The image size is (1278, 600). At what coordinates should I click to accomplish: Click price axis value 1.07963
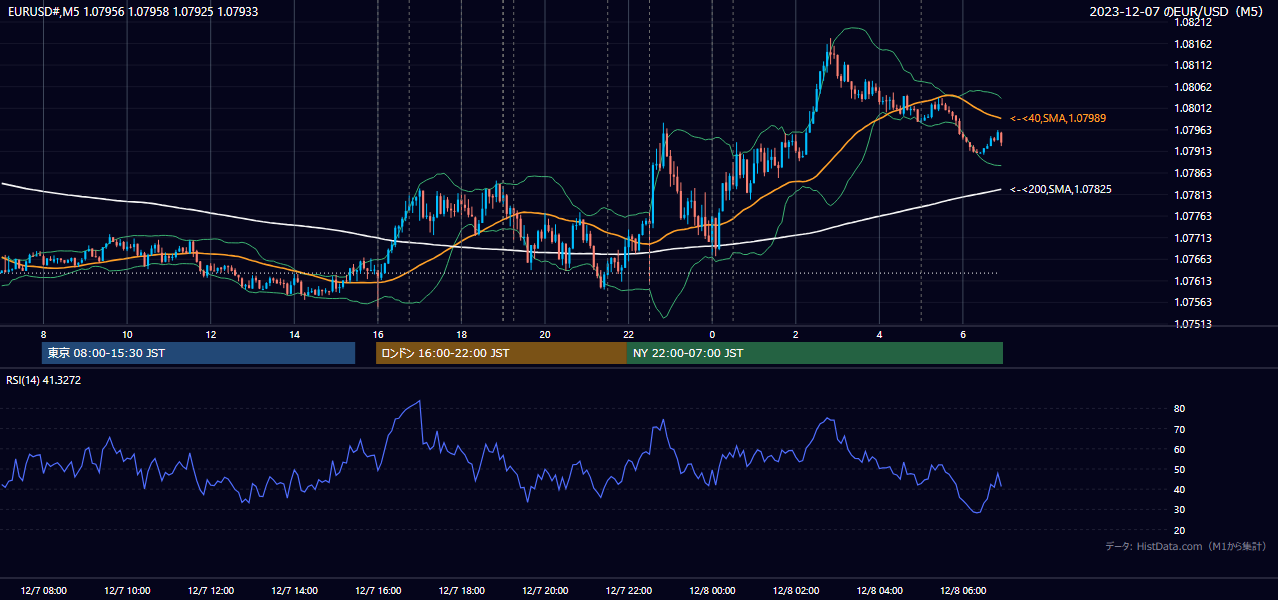(x=1192, y=130)
